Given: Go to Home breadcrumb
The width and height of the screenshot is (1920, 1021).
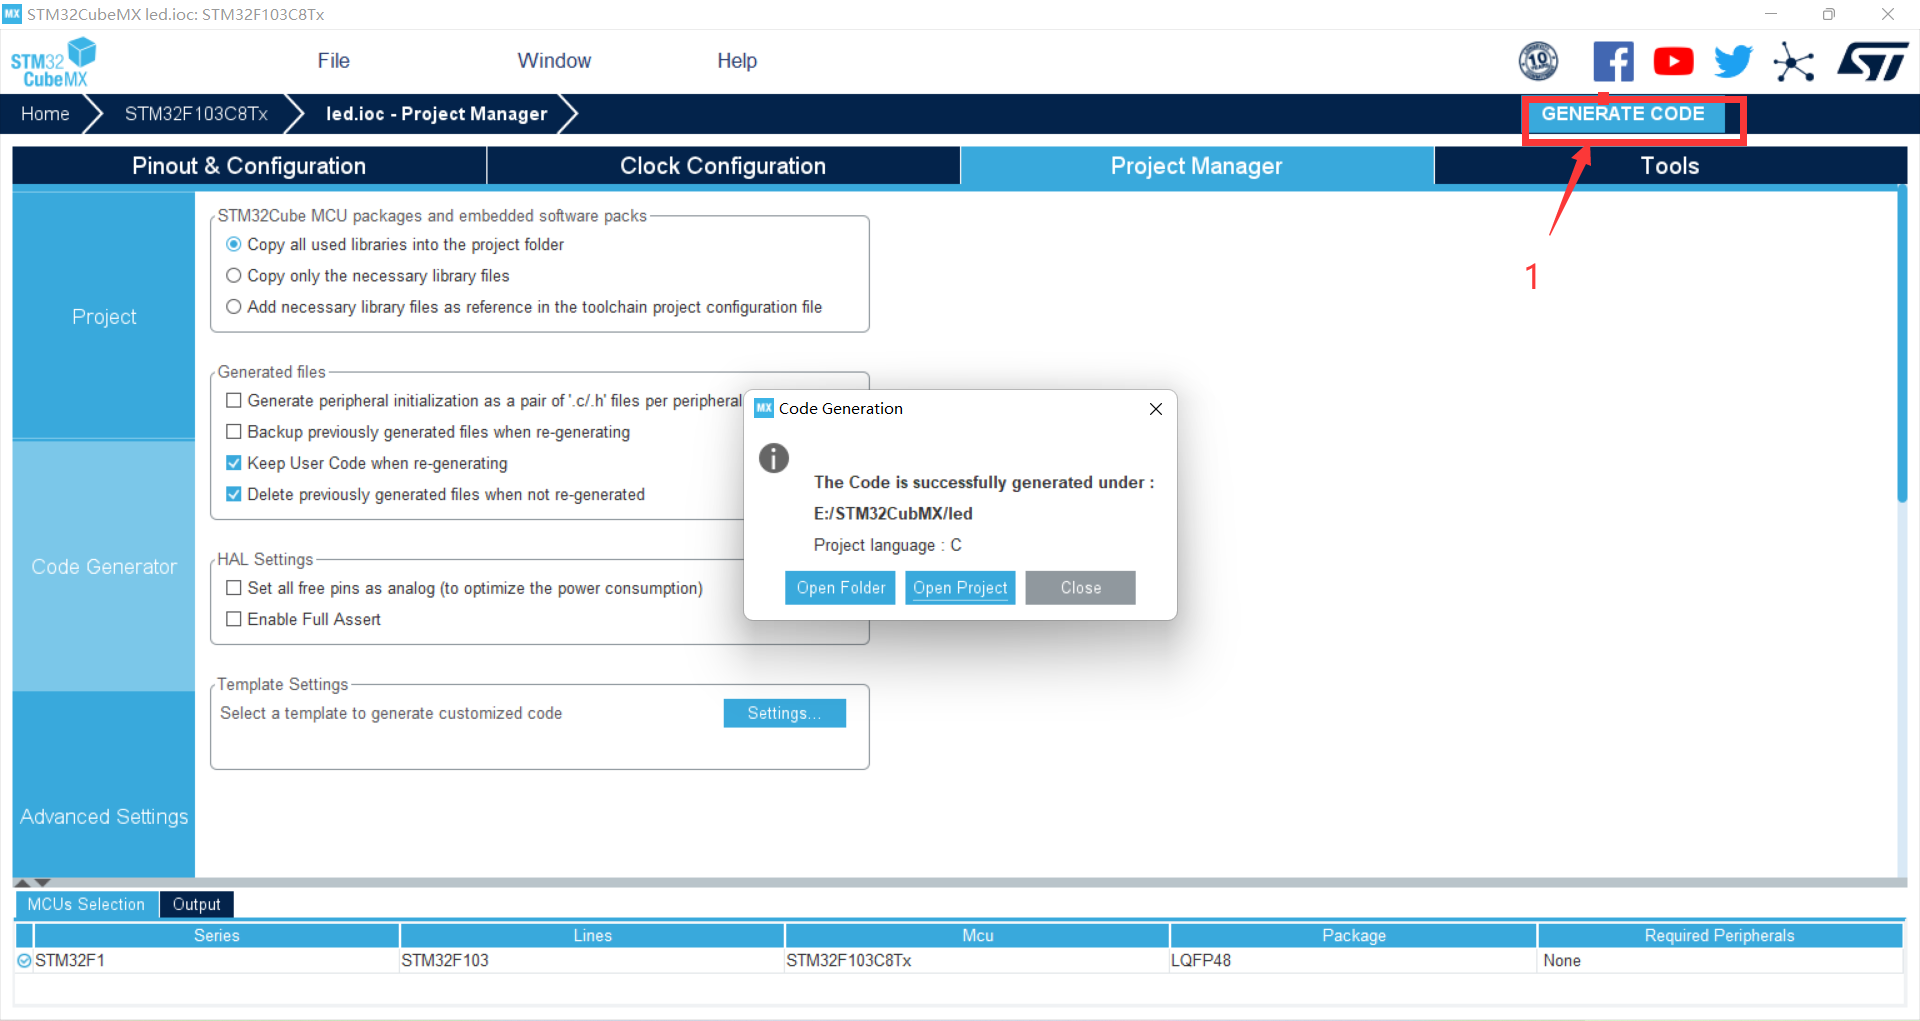Looking at the screenshot, I should pyautogui.click(x=45, y=114).
